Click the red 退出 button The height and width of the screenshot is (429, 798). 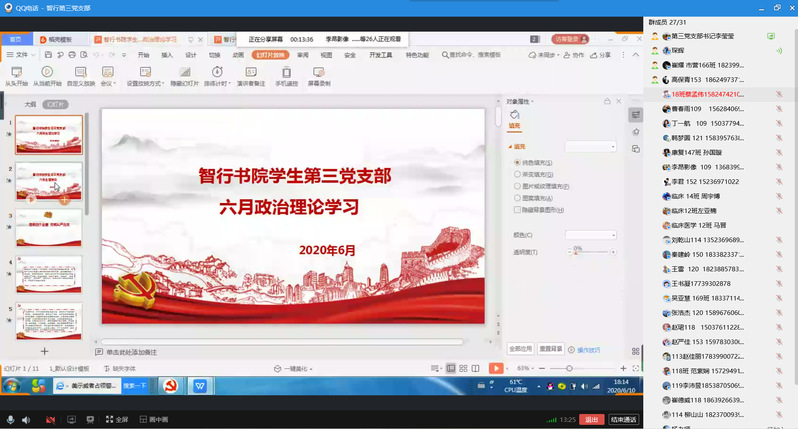point(592,419)
